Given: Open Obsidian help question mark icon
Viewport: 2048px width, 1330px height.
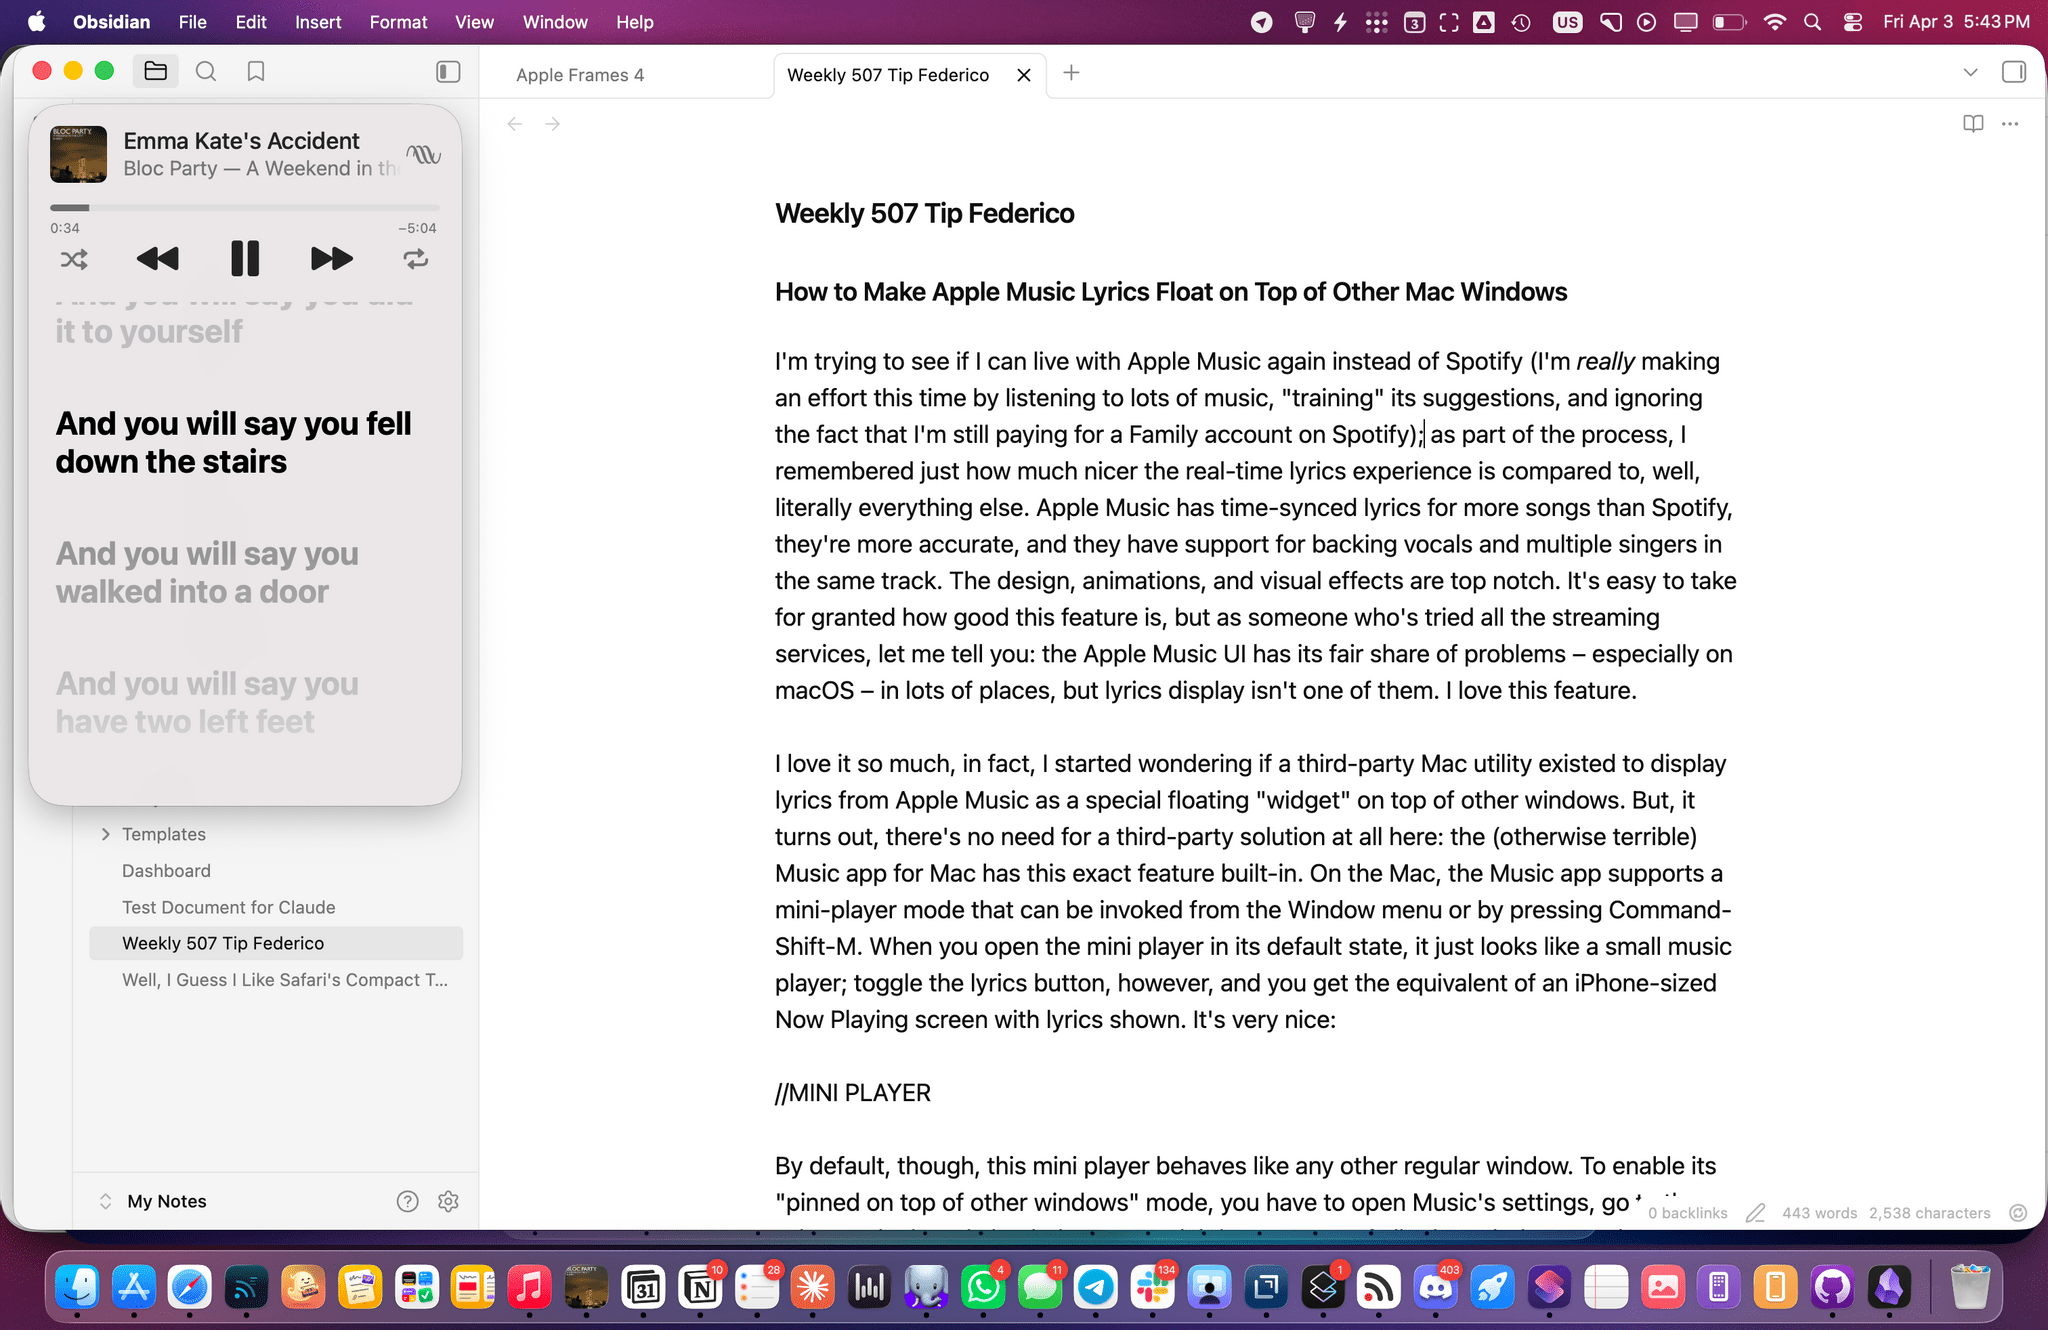Looking at the screenshot, I should point(407,1201).
